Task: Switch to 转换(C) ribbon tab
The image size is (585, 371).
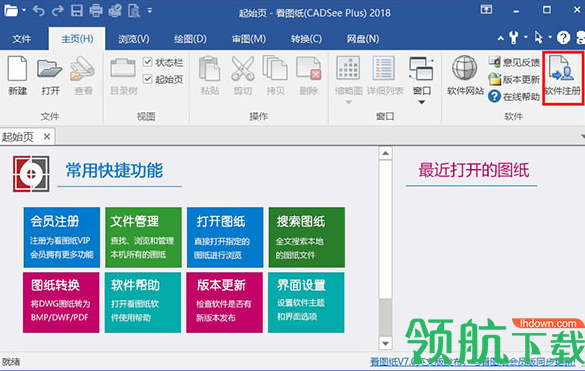Action: click(x=306, y=39)
